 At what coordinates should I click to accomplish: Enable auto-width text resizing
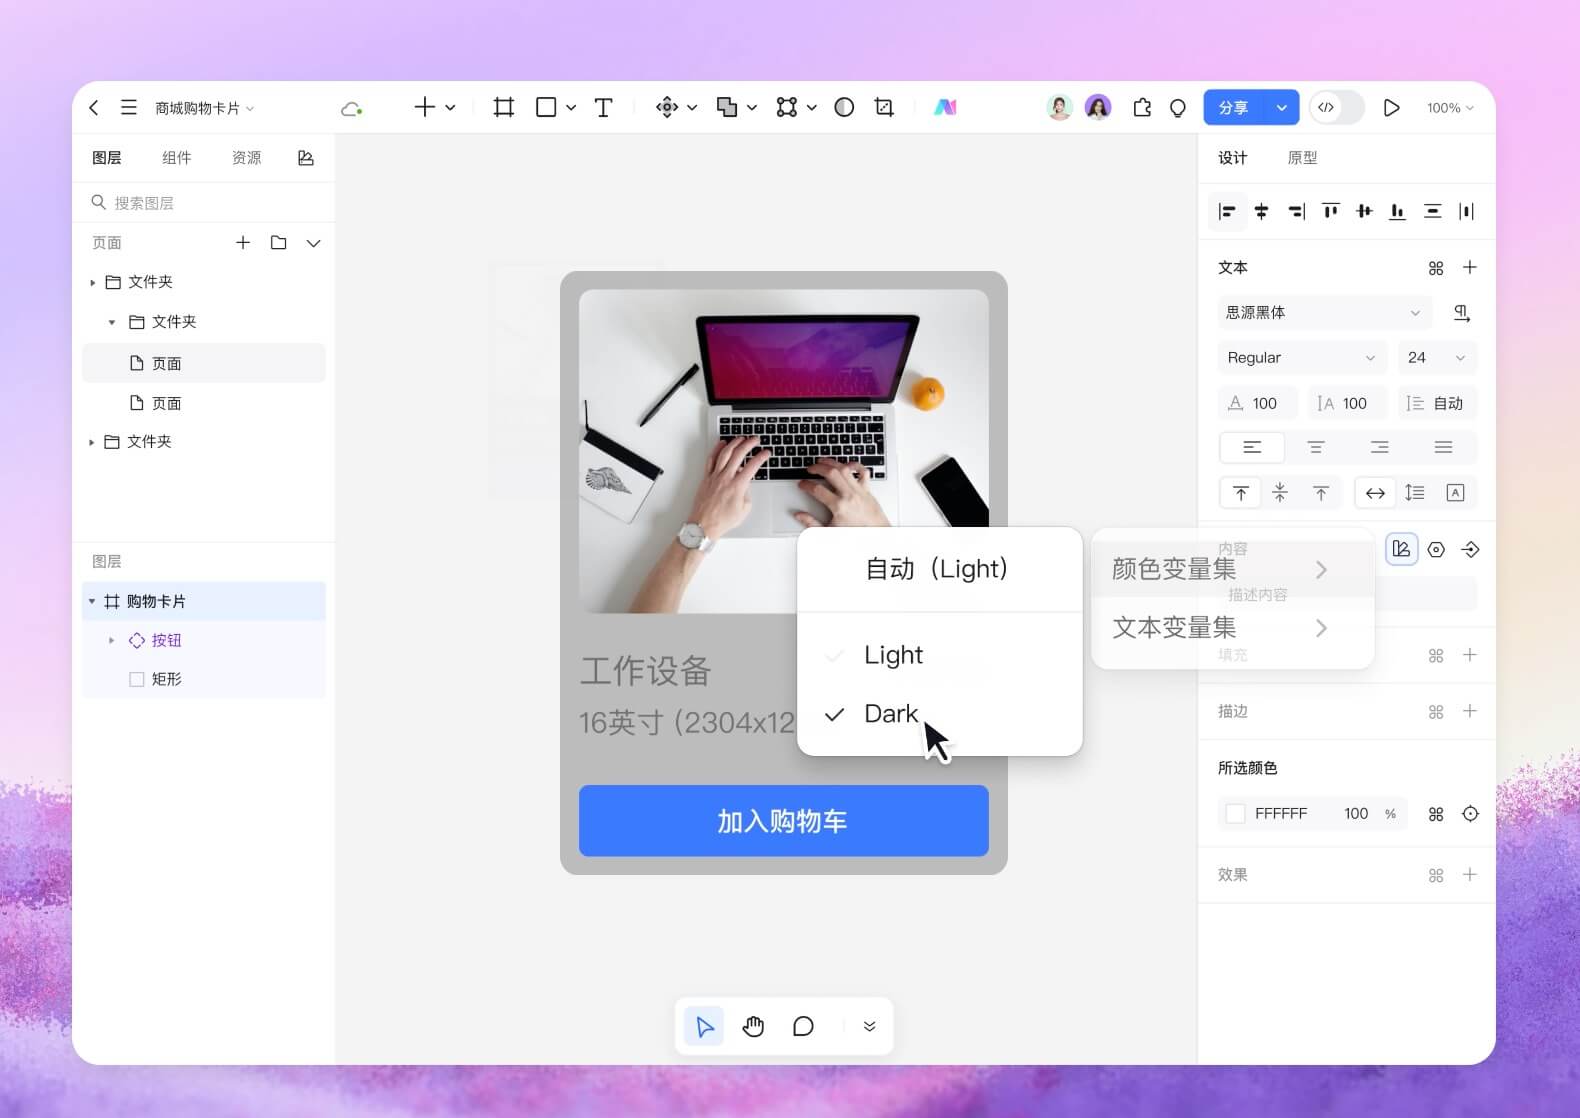click(x=1375, y=493)
